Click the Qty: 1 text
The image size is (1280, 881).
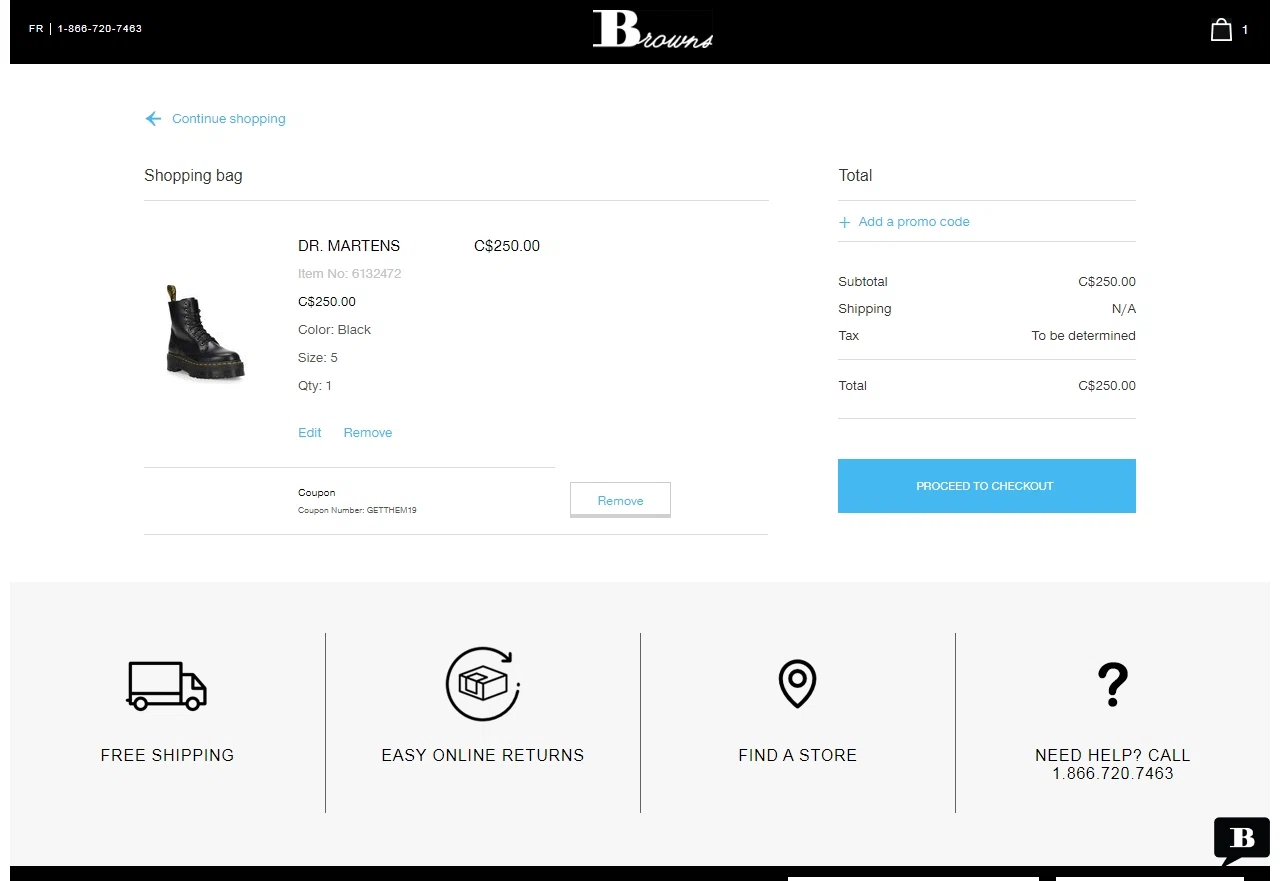(x=315, y=386)
